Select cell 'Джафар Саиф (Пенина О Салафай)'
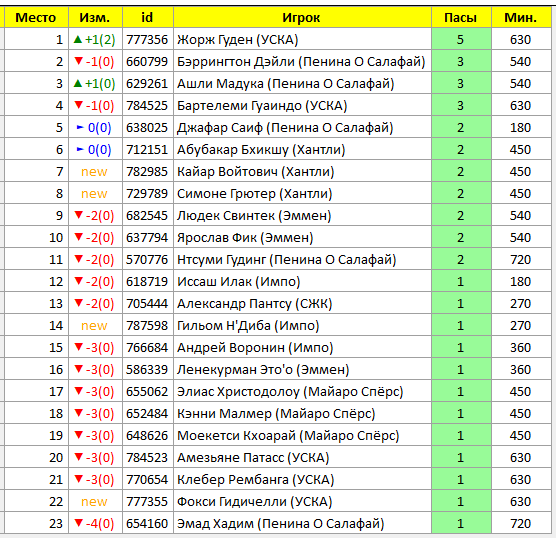 pos(302,127)
